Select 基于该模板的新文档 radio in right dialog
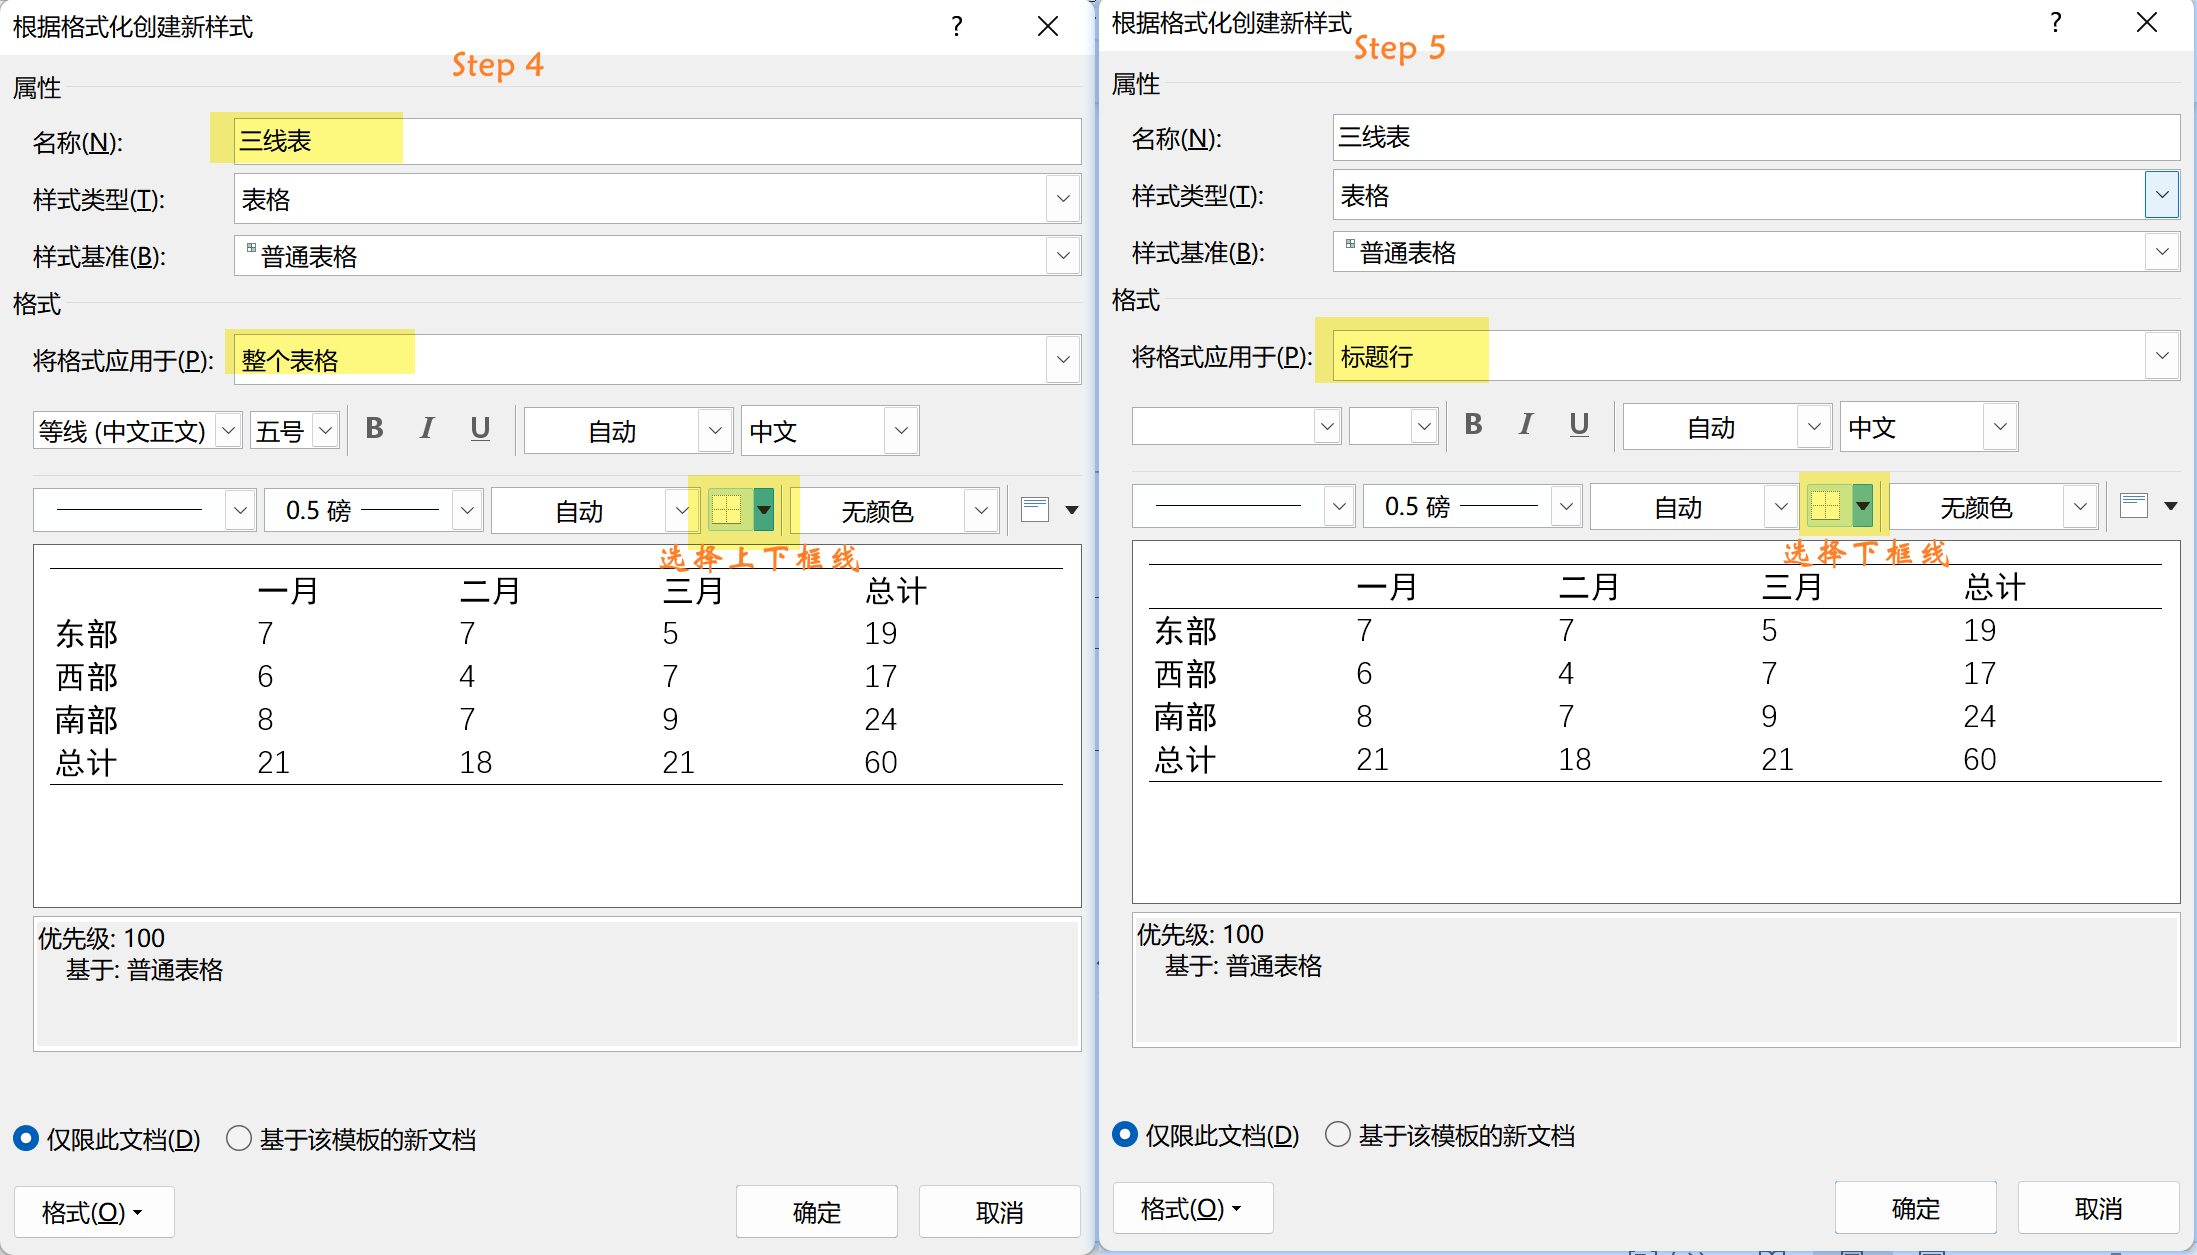2197x1255 pixels. coord(1337,1134)
